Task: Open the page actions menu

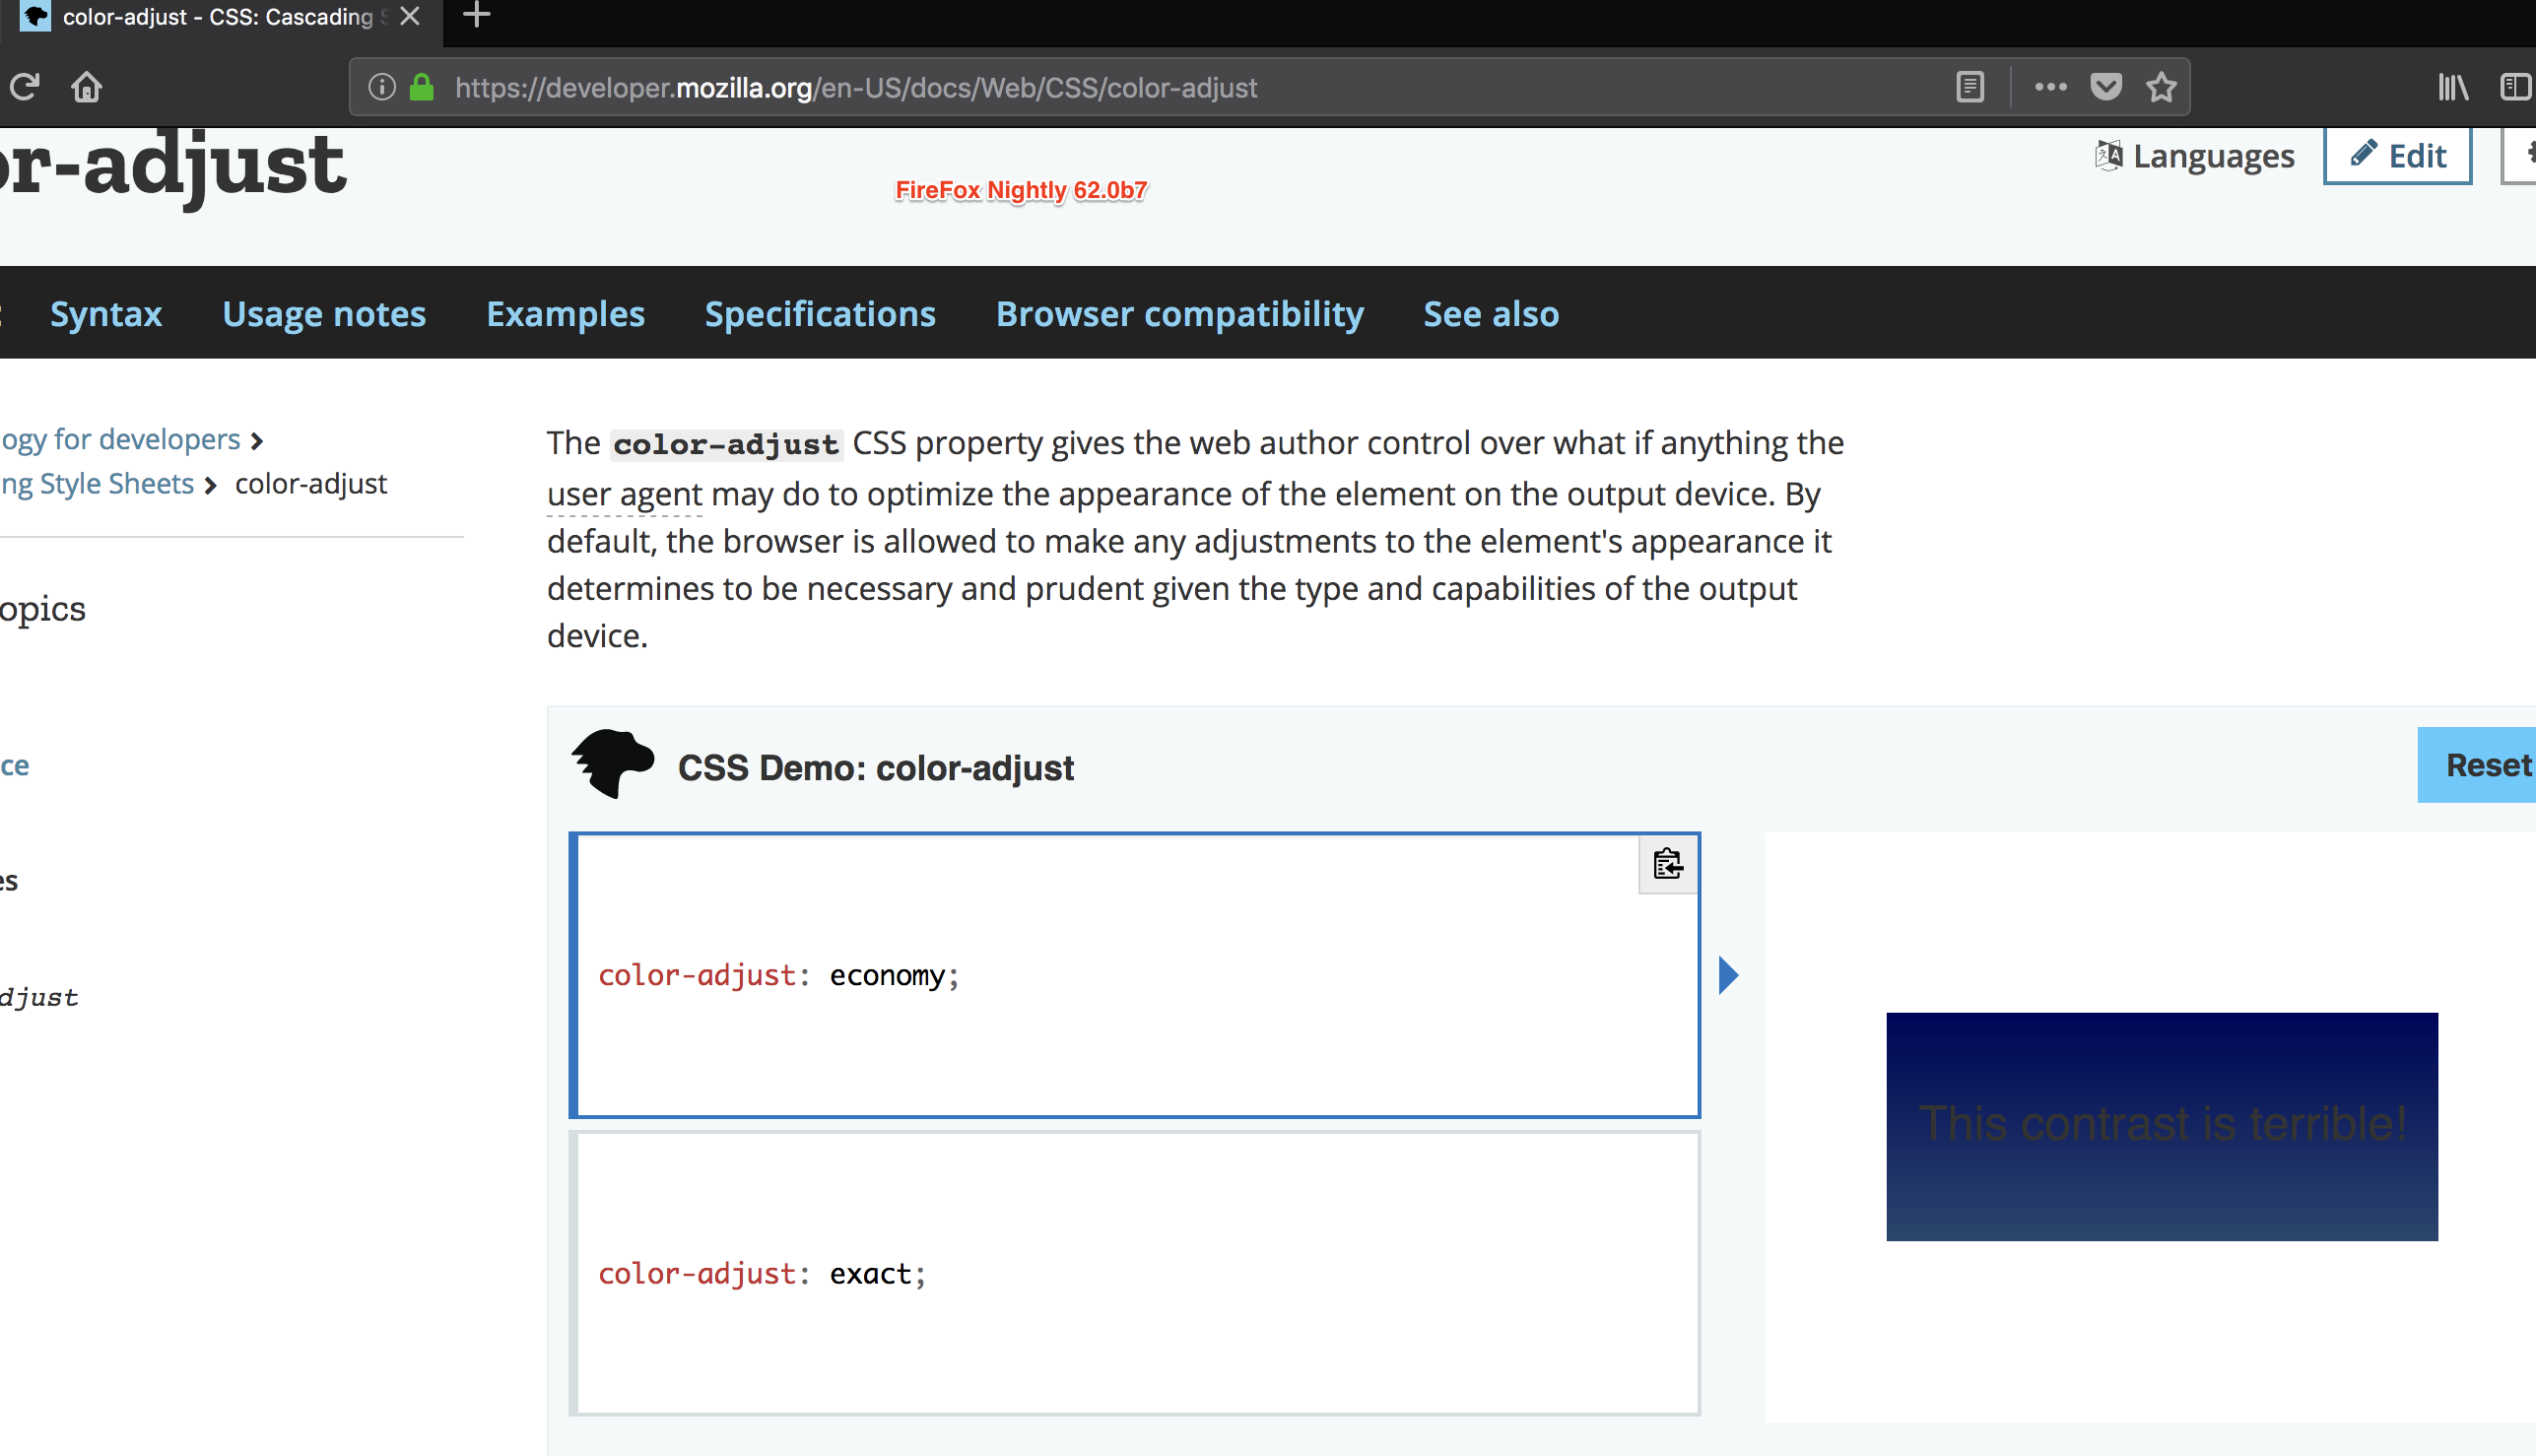Action: [x=2050, y=87]
